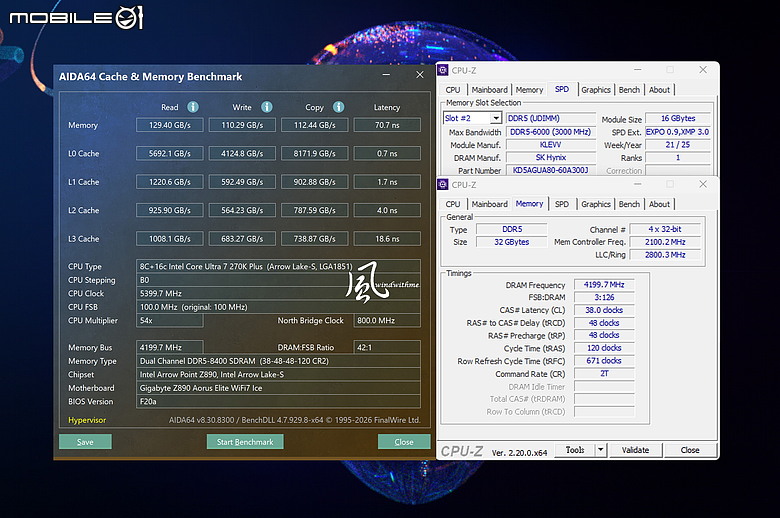The width and height of the screenshot is (780, 518).
Task: Click the bottom CPU-Z window's app icon
Action: click(443, 185)
